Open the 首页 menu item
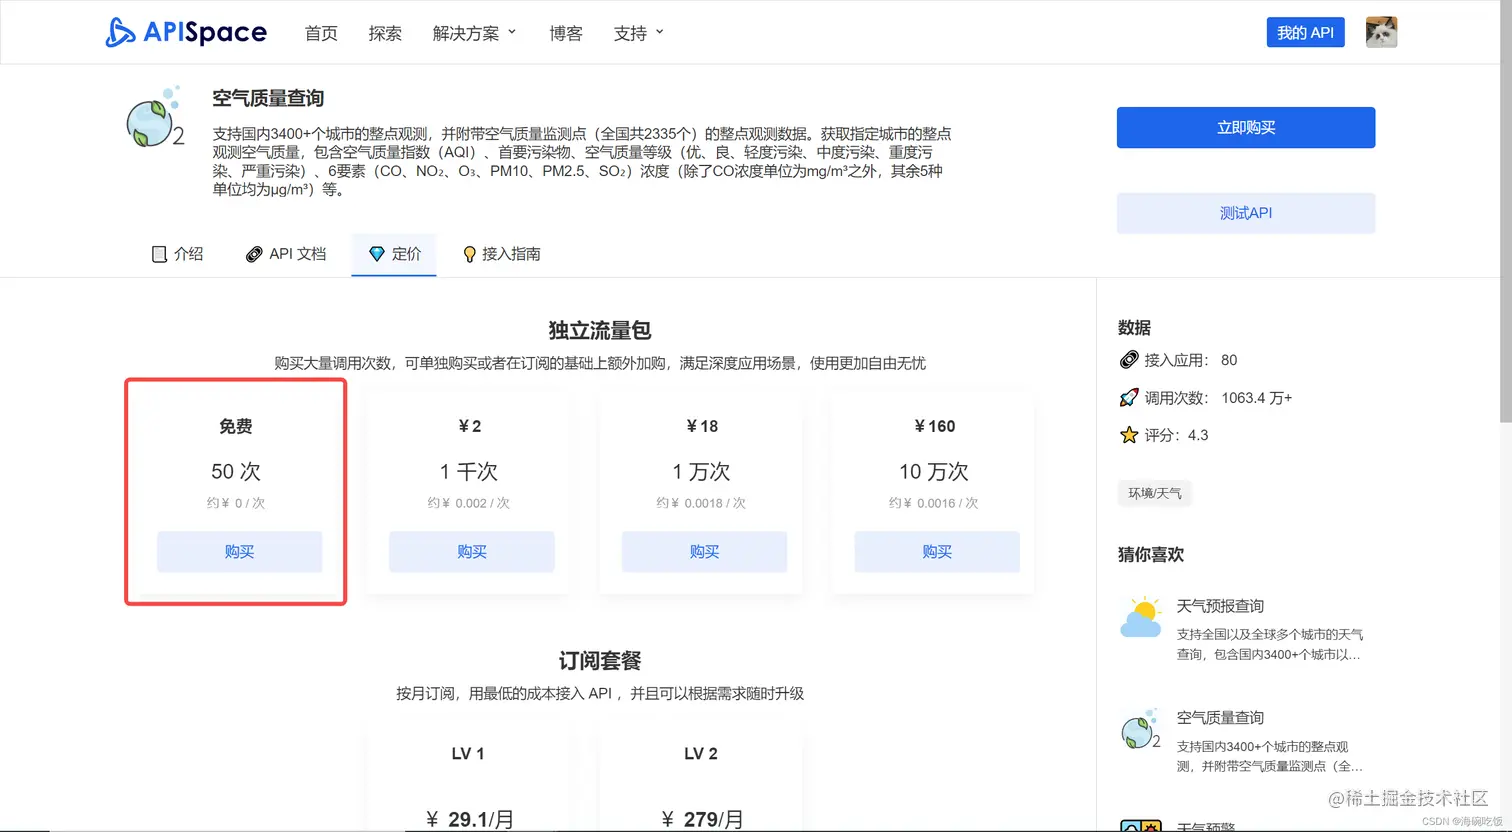Image resolution: width=1512 pixels, height=832 pixels. [321, 32]
